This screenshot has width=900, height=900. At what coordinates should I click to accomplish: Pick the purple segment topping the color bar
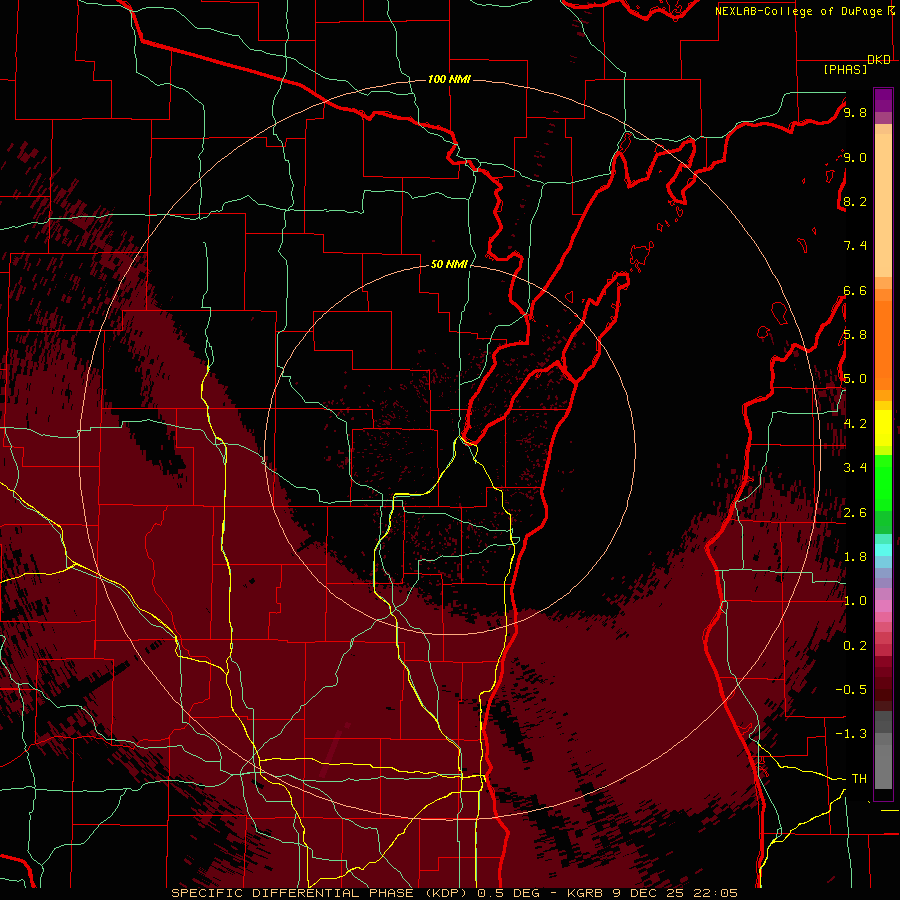(x=883, y=100)
